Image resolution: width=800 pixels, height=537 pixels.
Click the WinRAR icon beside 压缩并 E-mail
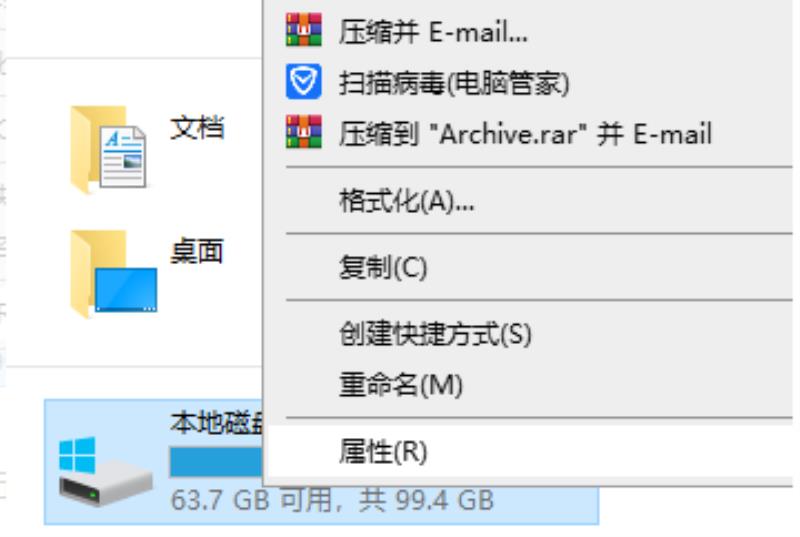(304, 30)
